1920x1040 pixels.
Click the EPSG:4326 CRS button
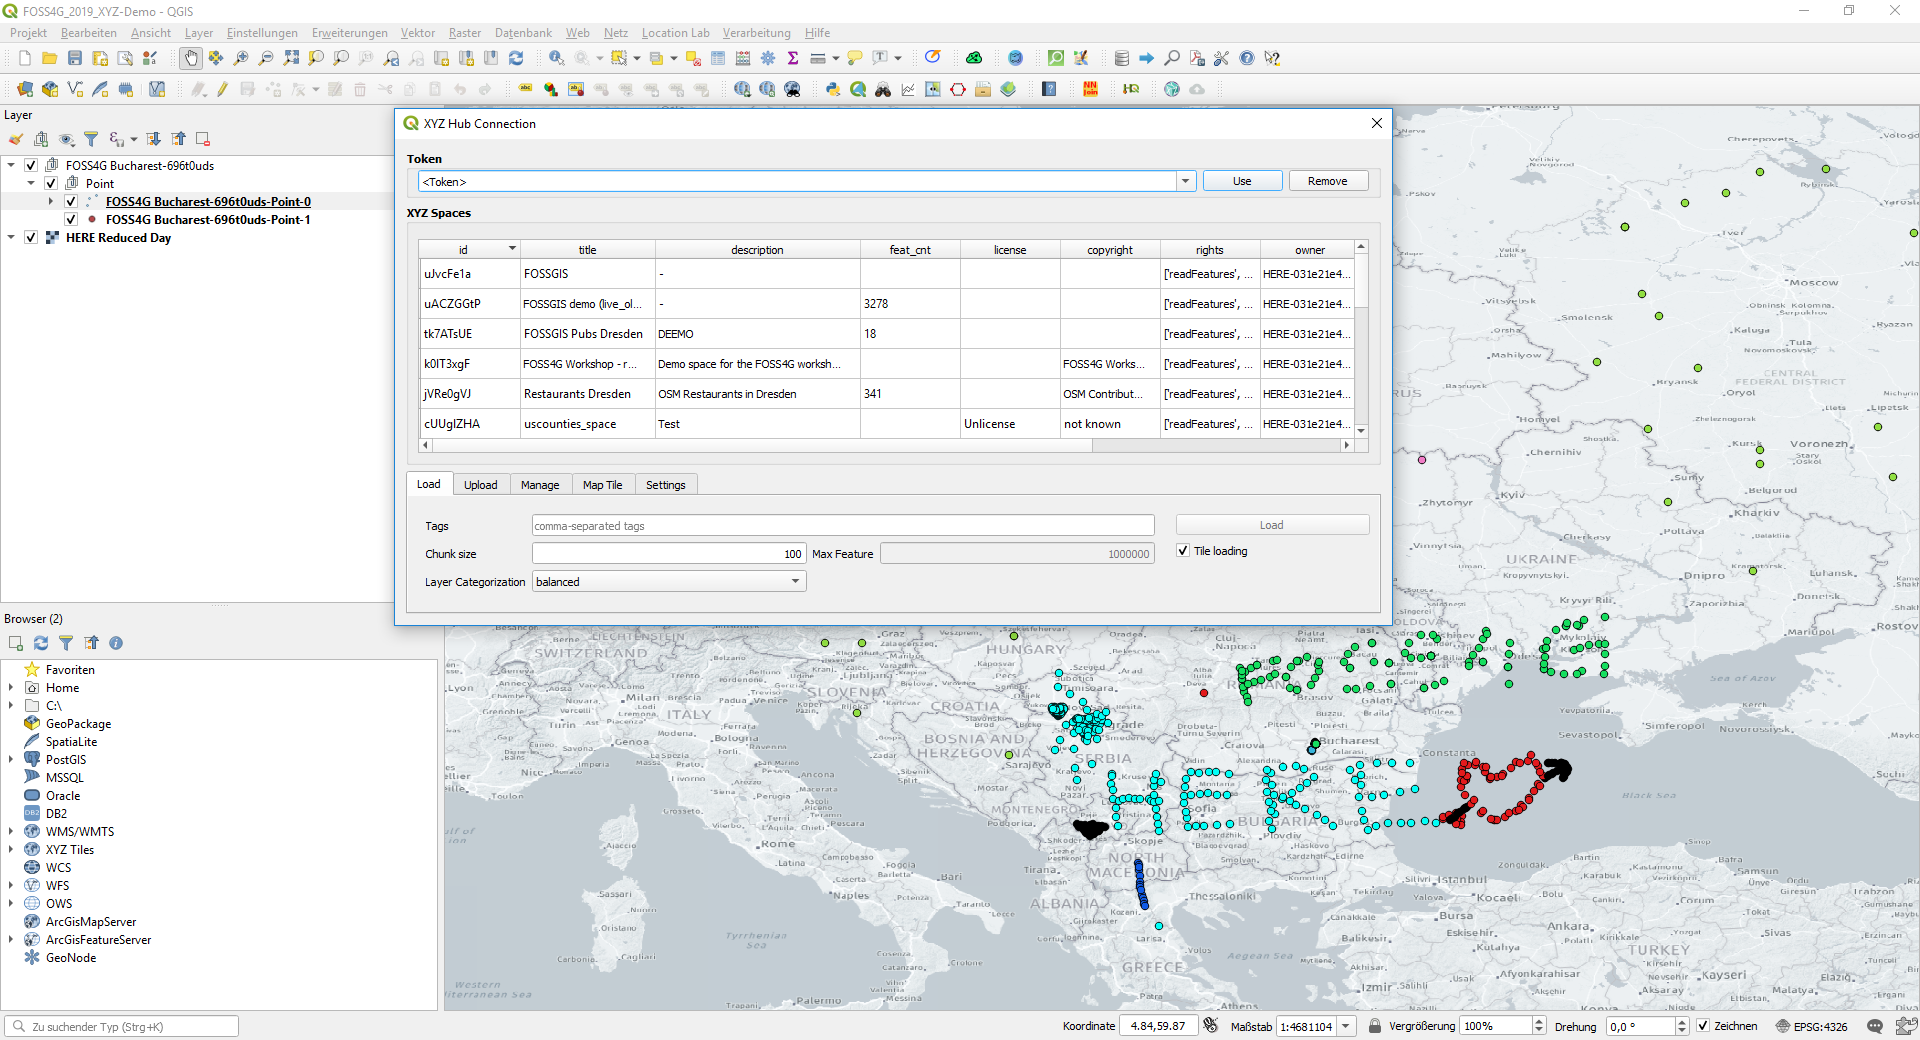click(1811, 1026)
